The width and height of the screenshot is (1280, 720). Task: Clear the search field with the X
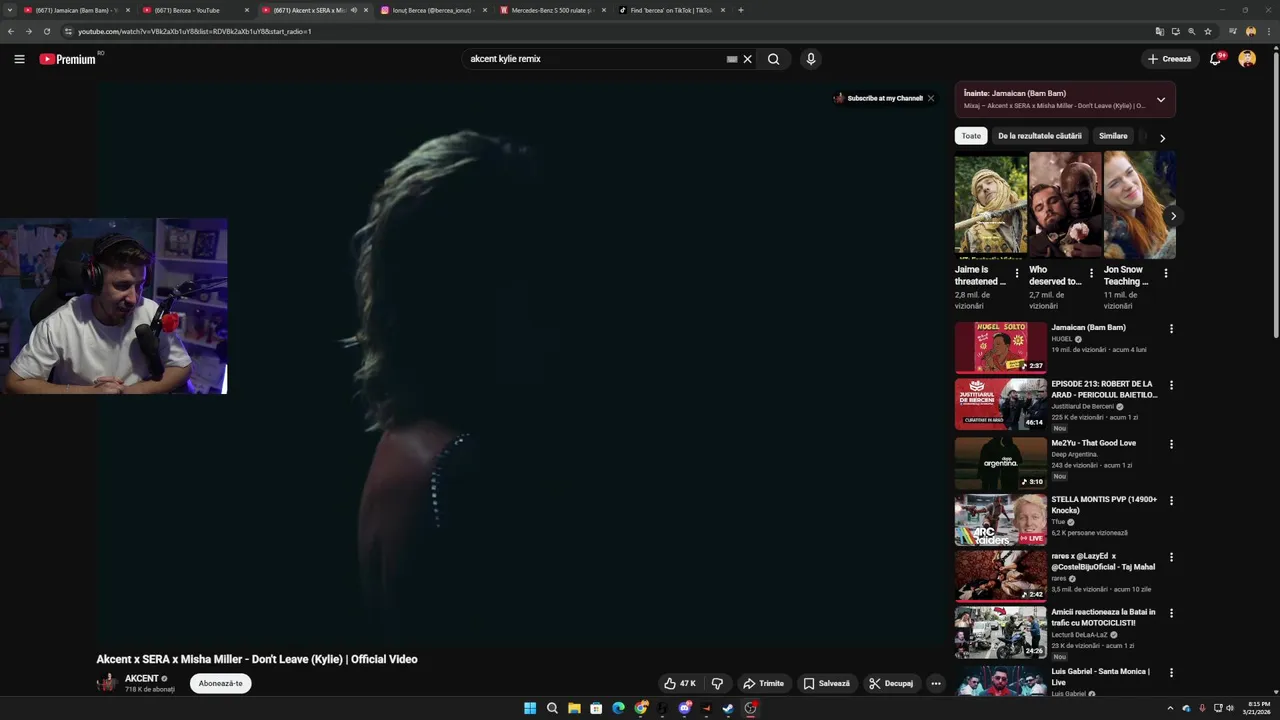pos(747,59)
